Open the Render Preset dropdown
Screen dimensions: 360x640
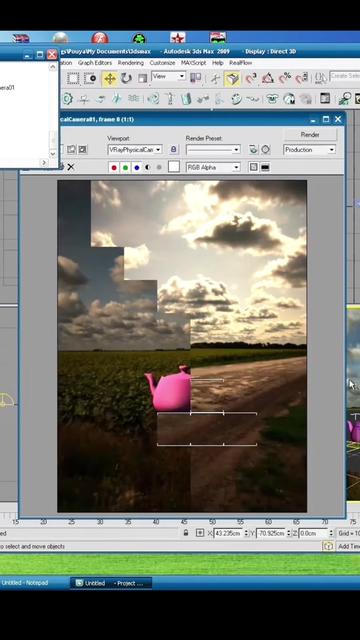coord(213,150)
